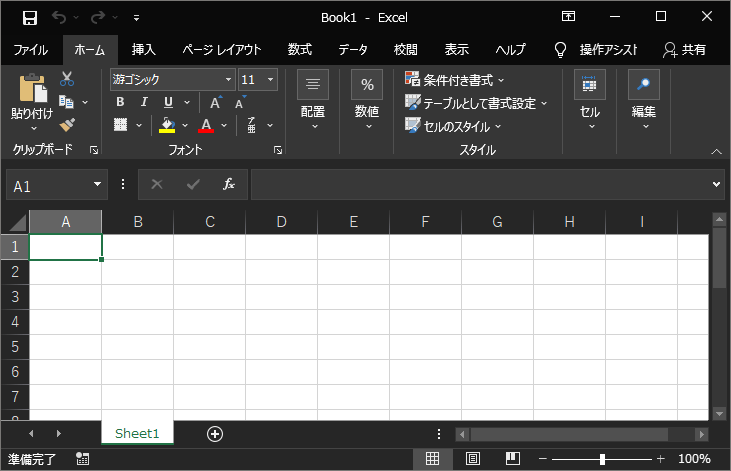731x471 pixels.
Task: Click the Increase Font Size icon
Action: 216,102
